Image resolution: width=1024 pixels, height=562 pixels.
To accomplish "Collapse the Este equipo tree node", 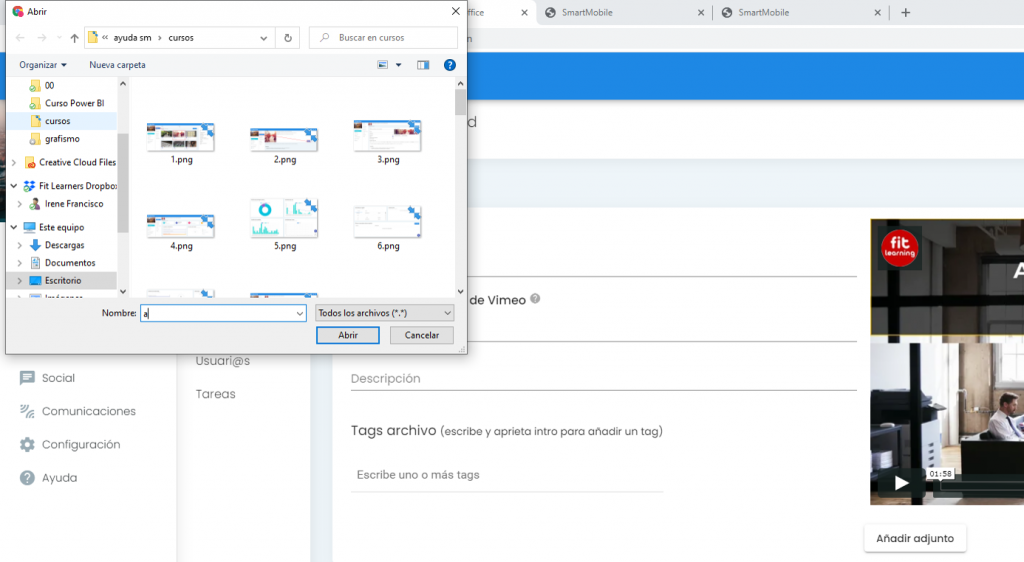I will coord(12,227).
